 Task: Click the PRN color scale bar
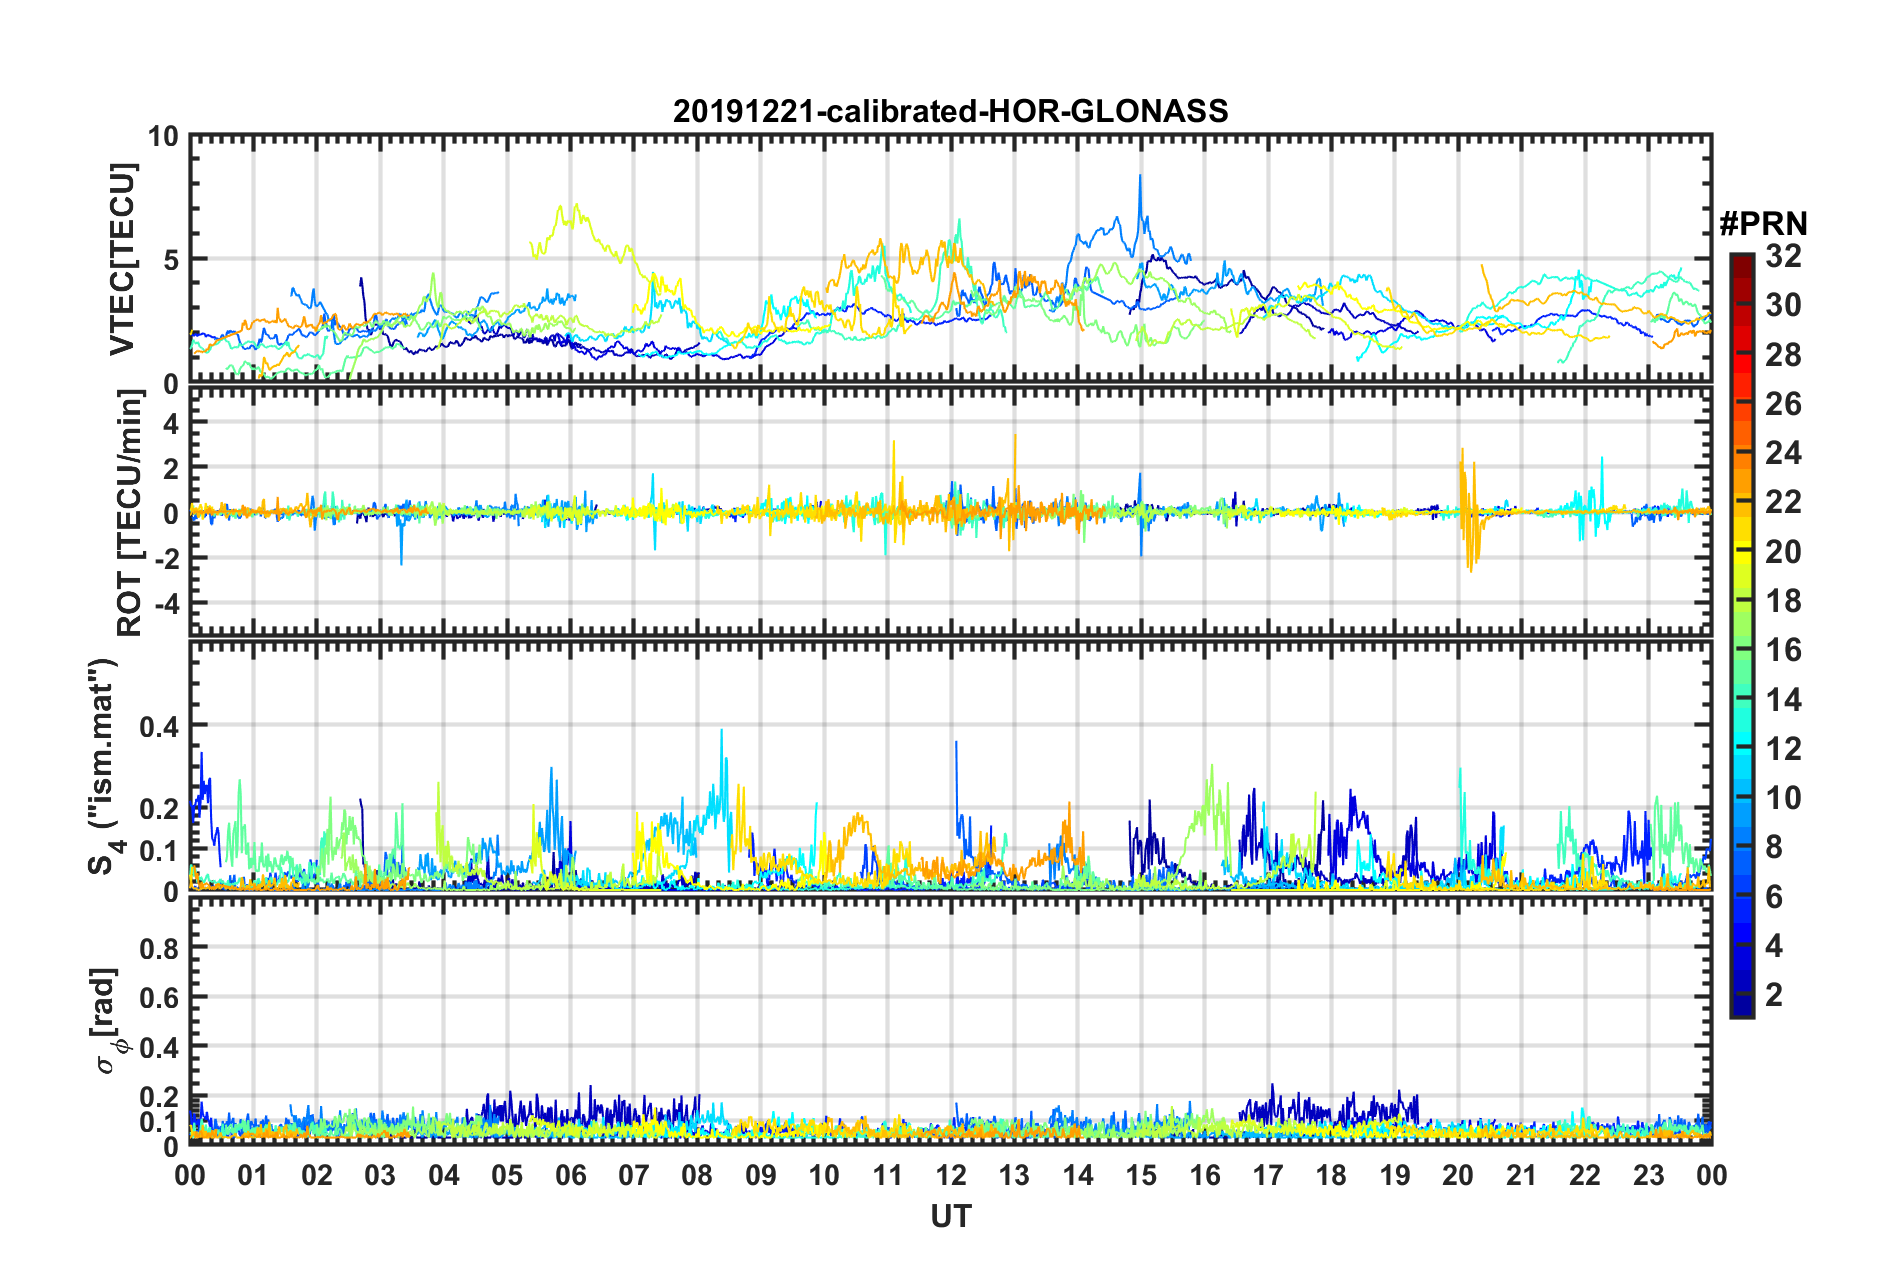[x=1741, y=636]
